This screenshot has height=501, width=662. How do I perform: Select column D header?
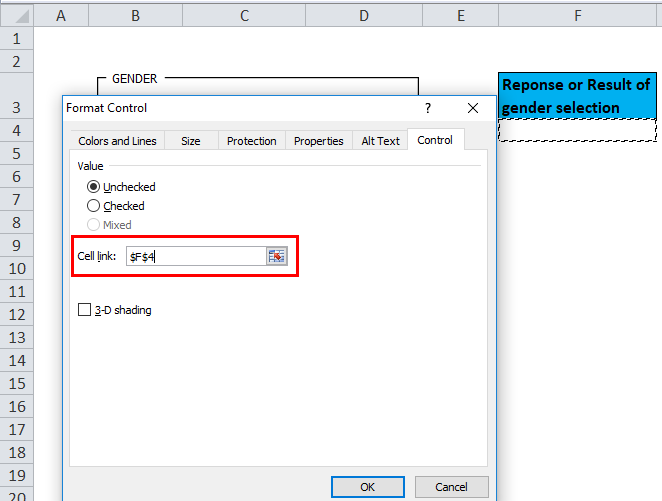[364, 16]
